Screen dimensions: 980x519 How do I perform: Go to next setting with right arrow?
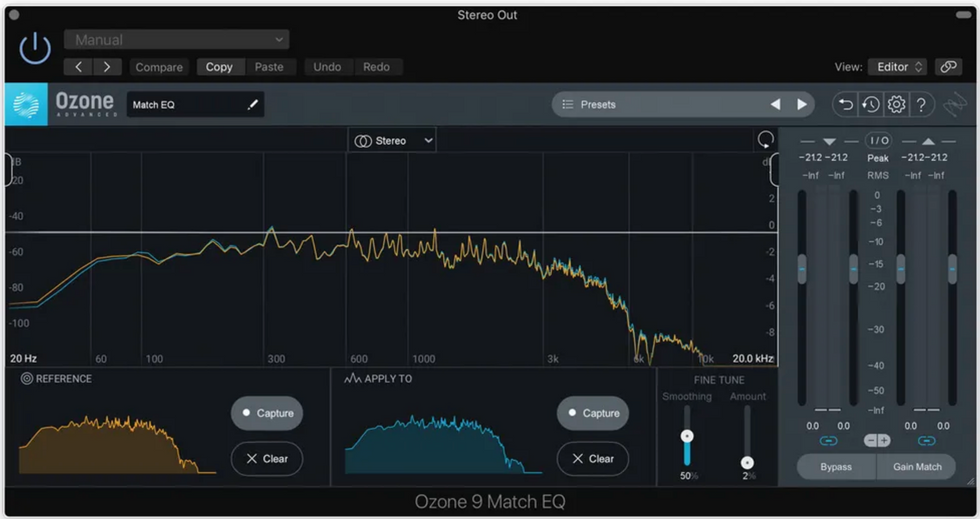point(107,67)
